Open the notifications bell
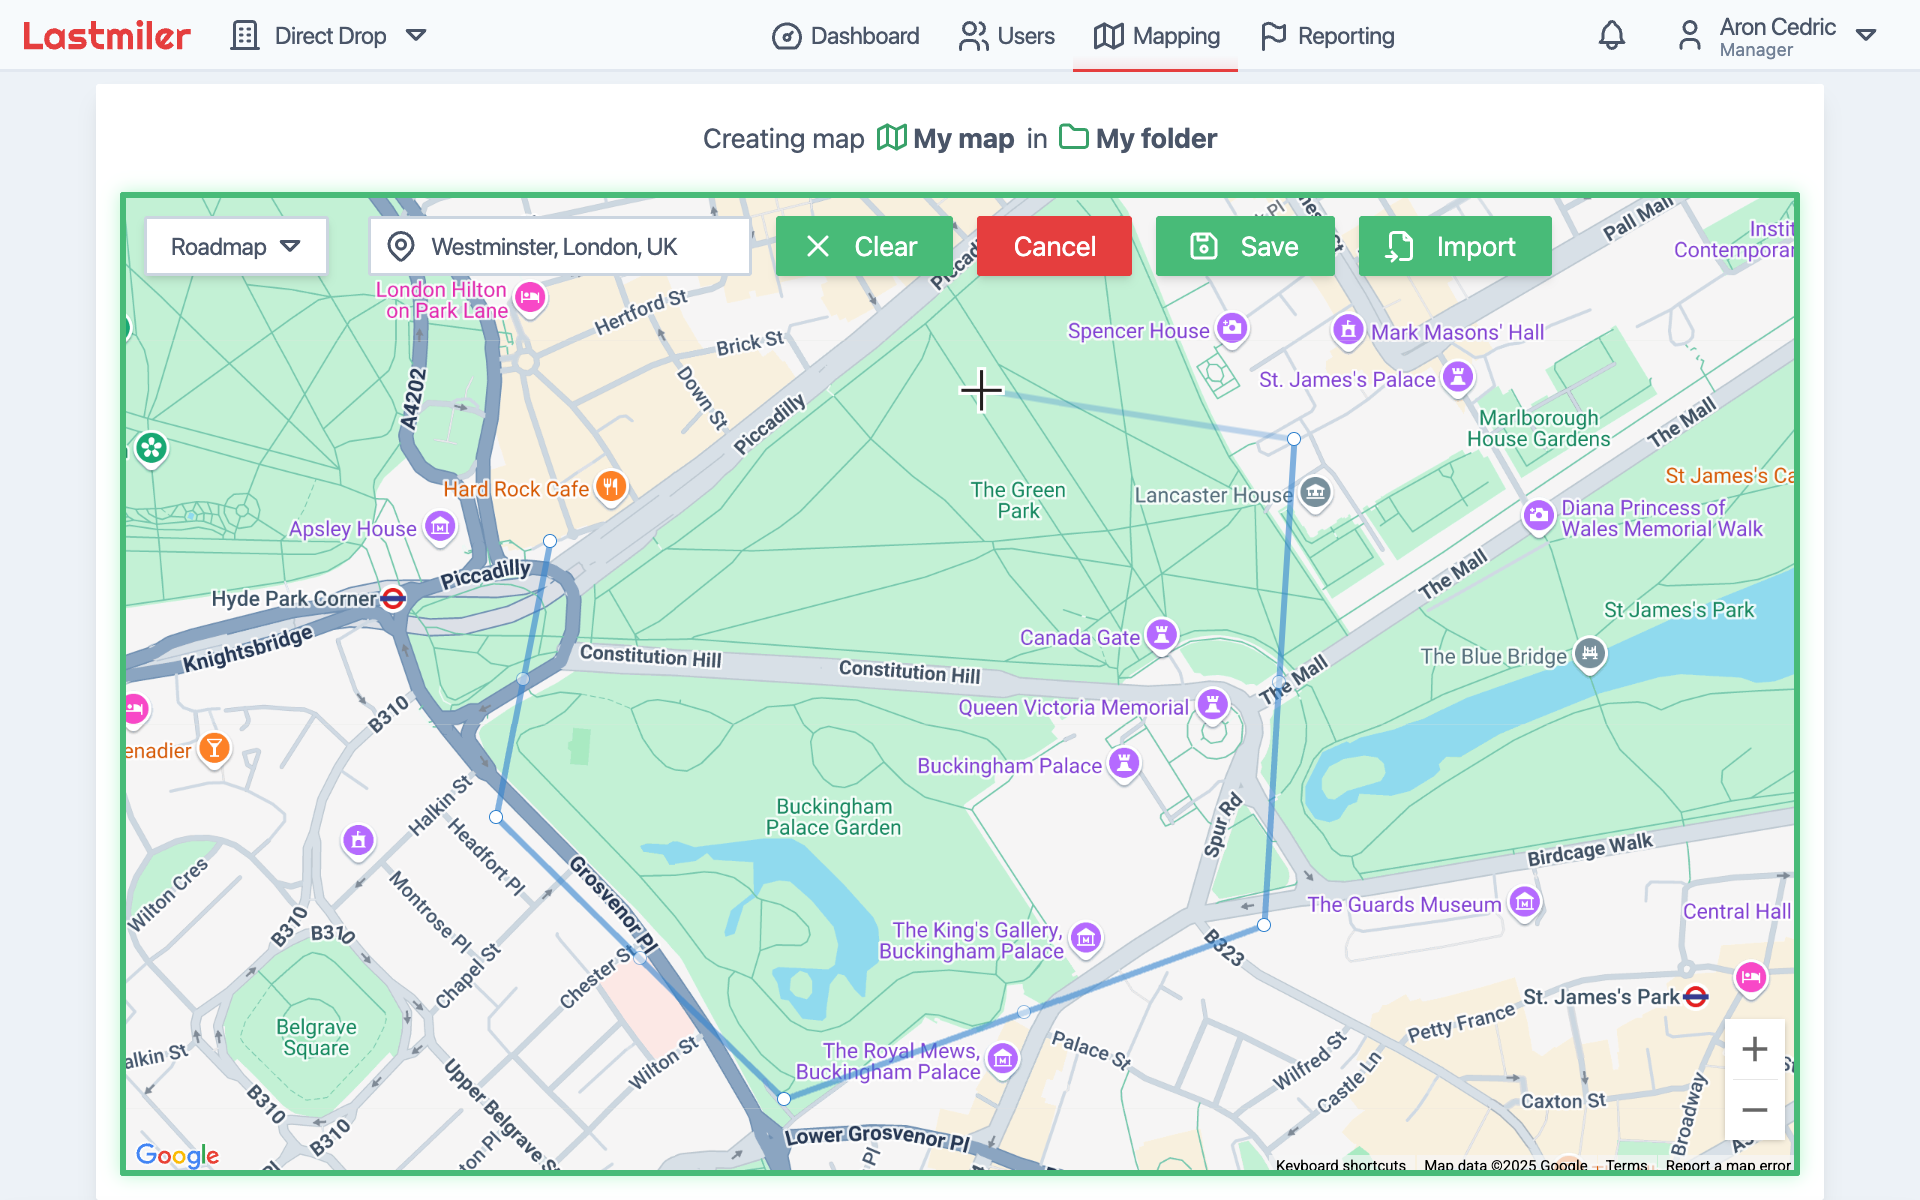 pos(1611,36)
